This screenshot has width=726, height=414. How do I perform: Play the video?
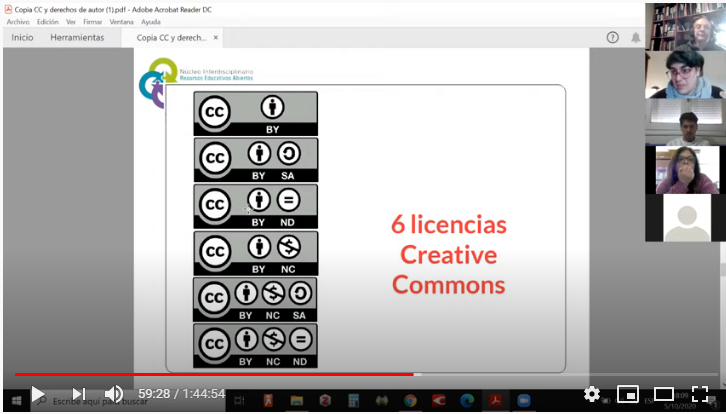pyautogui.click(x=38, y=394)
